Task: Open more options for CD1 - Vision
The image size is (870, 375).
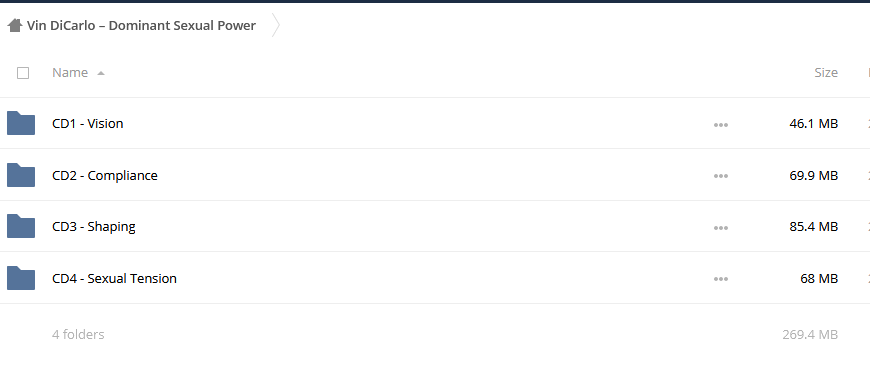Action: click(x=721, y=125)
